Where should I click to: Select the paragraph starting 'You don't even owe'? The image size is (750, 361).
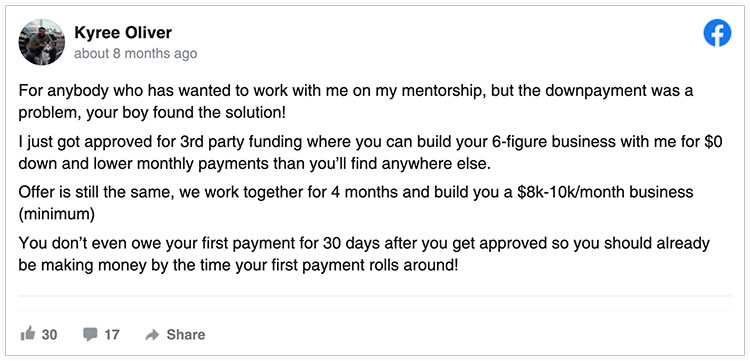click(364, 254)
